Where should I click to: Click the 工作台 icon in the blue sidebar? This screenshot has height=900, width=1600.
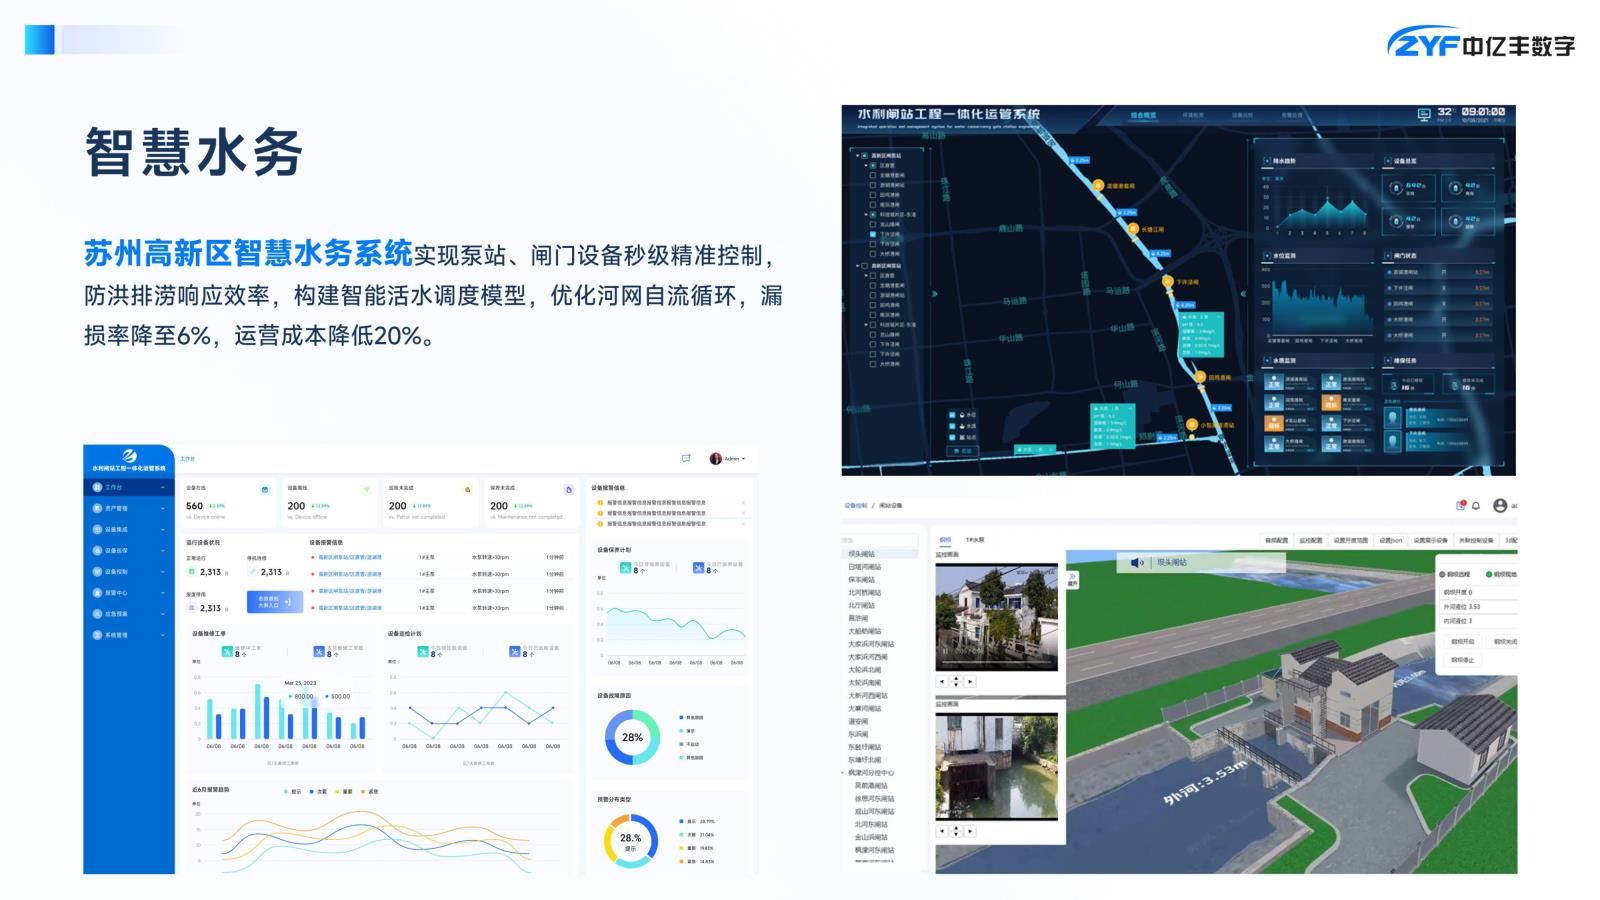(97, 487)
